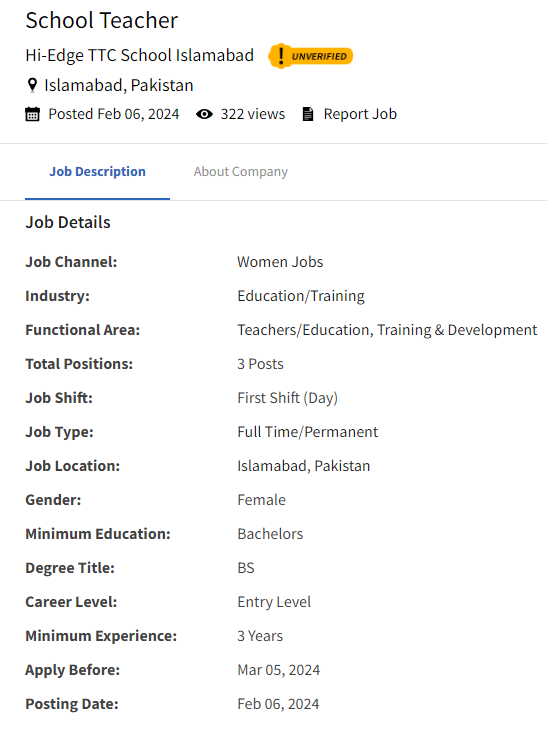Click the Unverified exclamation badge
This screenshot has height=734, width=547.
click(x=310, y=56)
